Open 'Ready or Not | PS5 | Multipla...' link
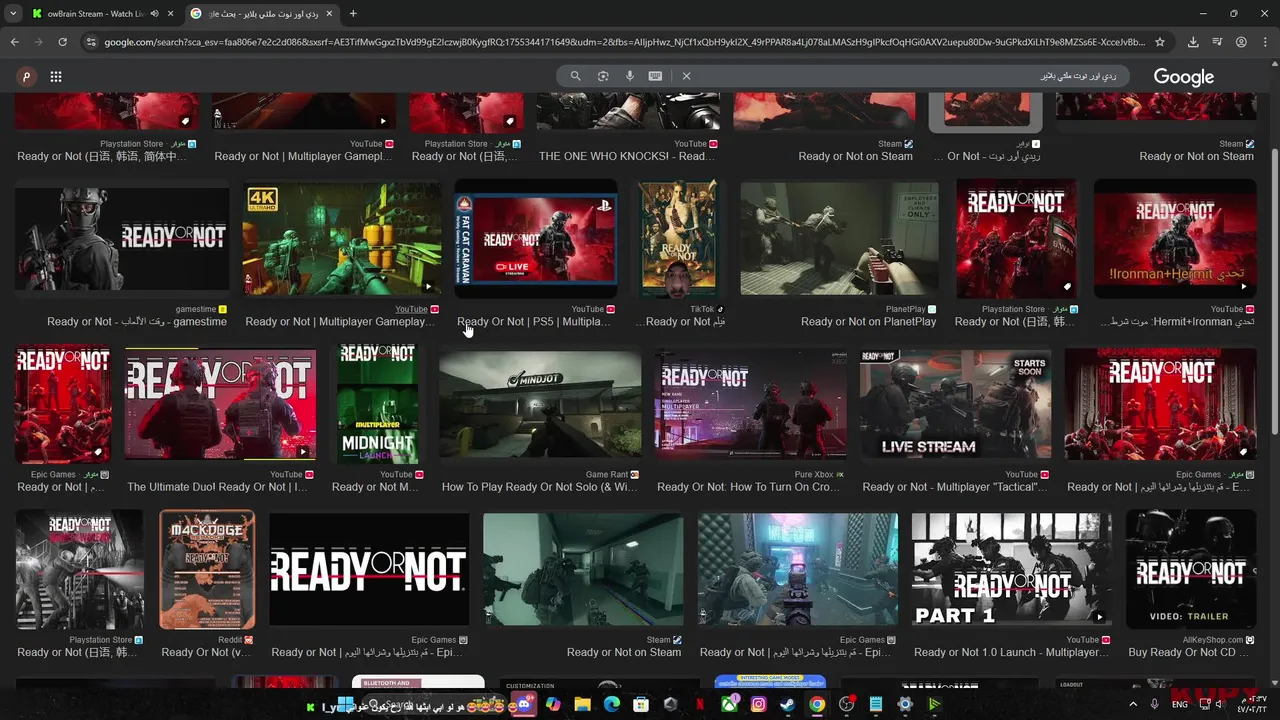The width and height of the screenshot is (1280, 720). (534, 322)
